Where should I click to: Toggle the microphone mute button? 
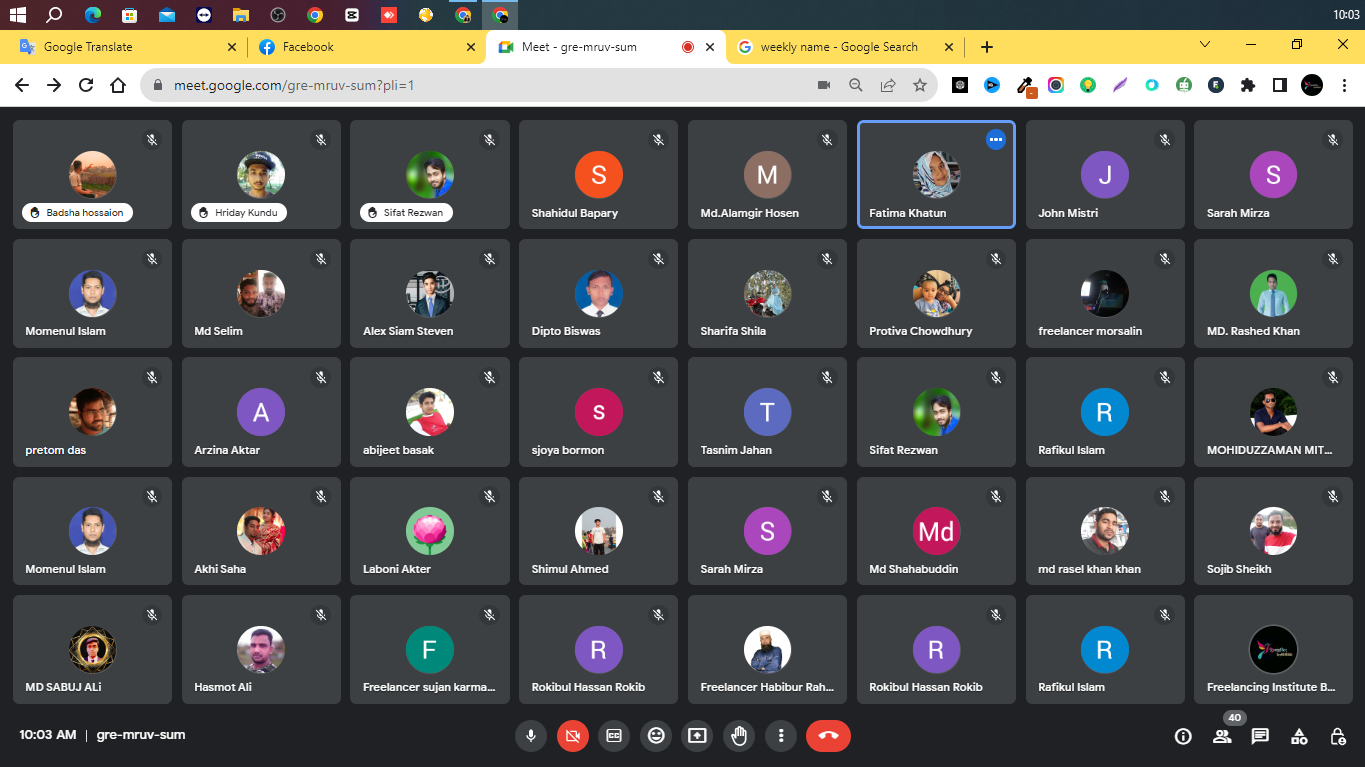pos(531,736)
